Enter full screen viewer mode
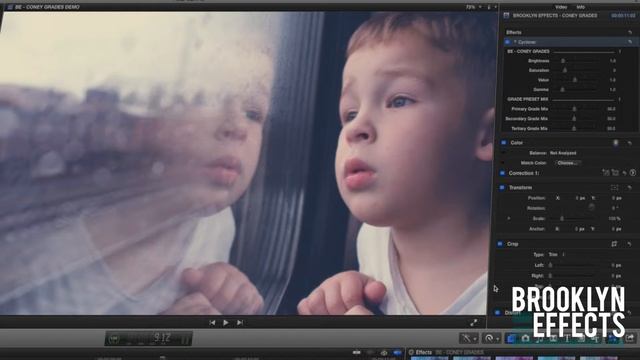The height and width of the screenshot is (360, 640). pyautogui.click(x=473, y=323)
